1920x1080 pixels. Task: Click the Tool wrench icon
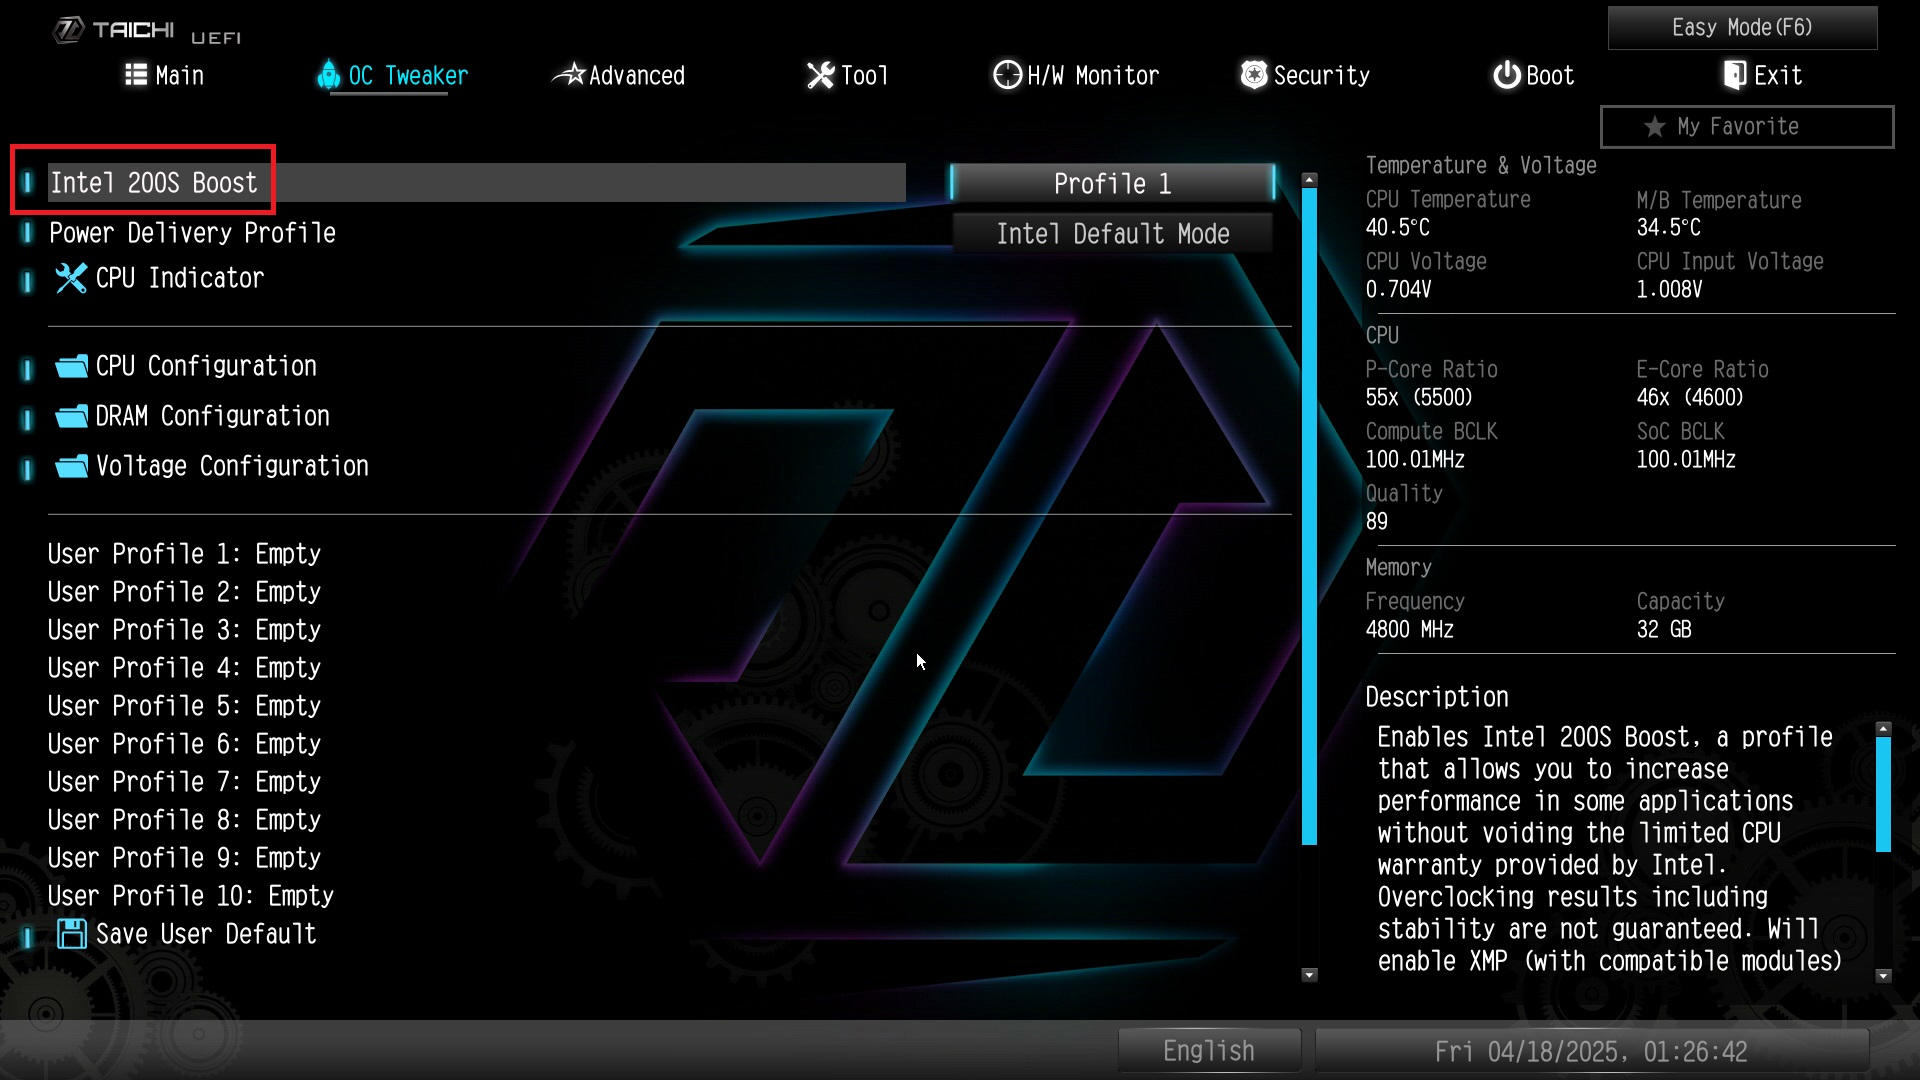820,75
